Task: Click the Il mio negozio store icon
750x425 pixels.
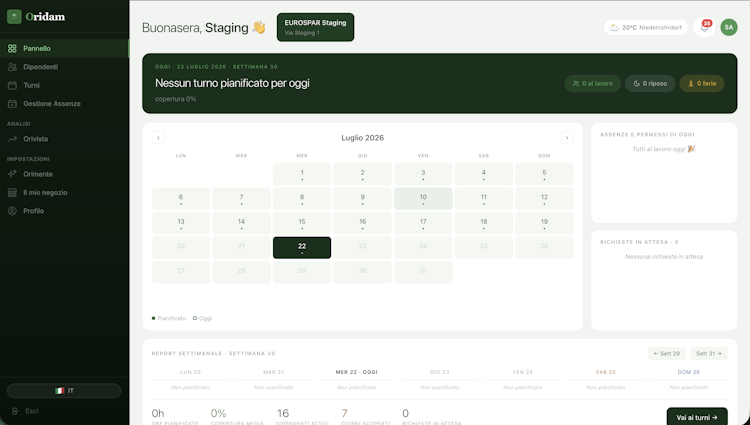Action: [x=12, y=193]
